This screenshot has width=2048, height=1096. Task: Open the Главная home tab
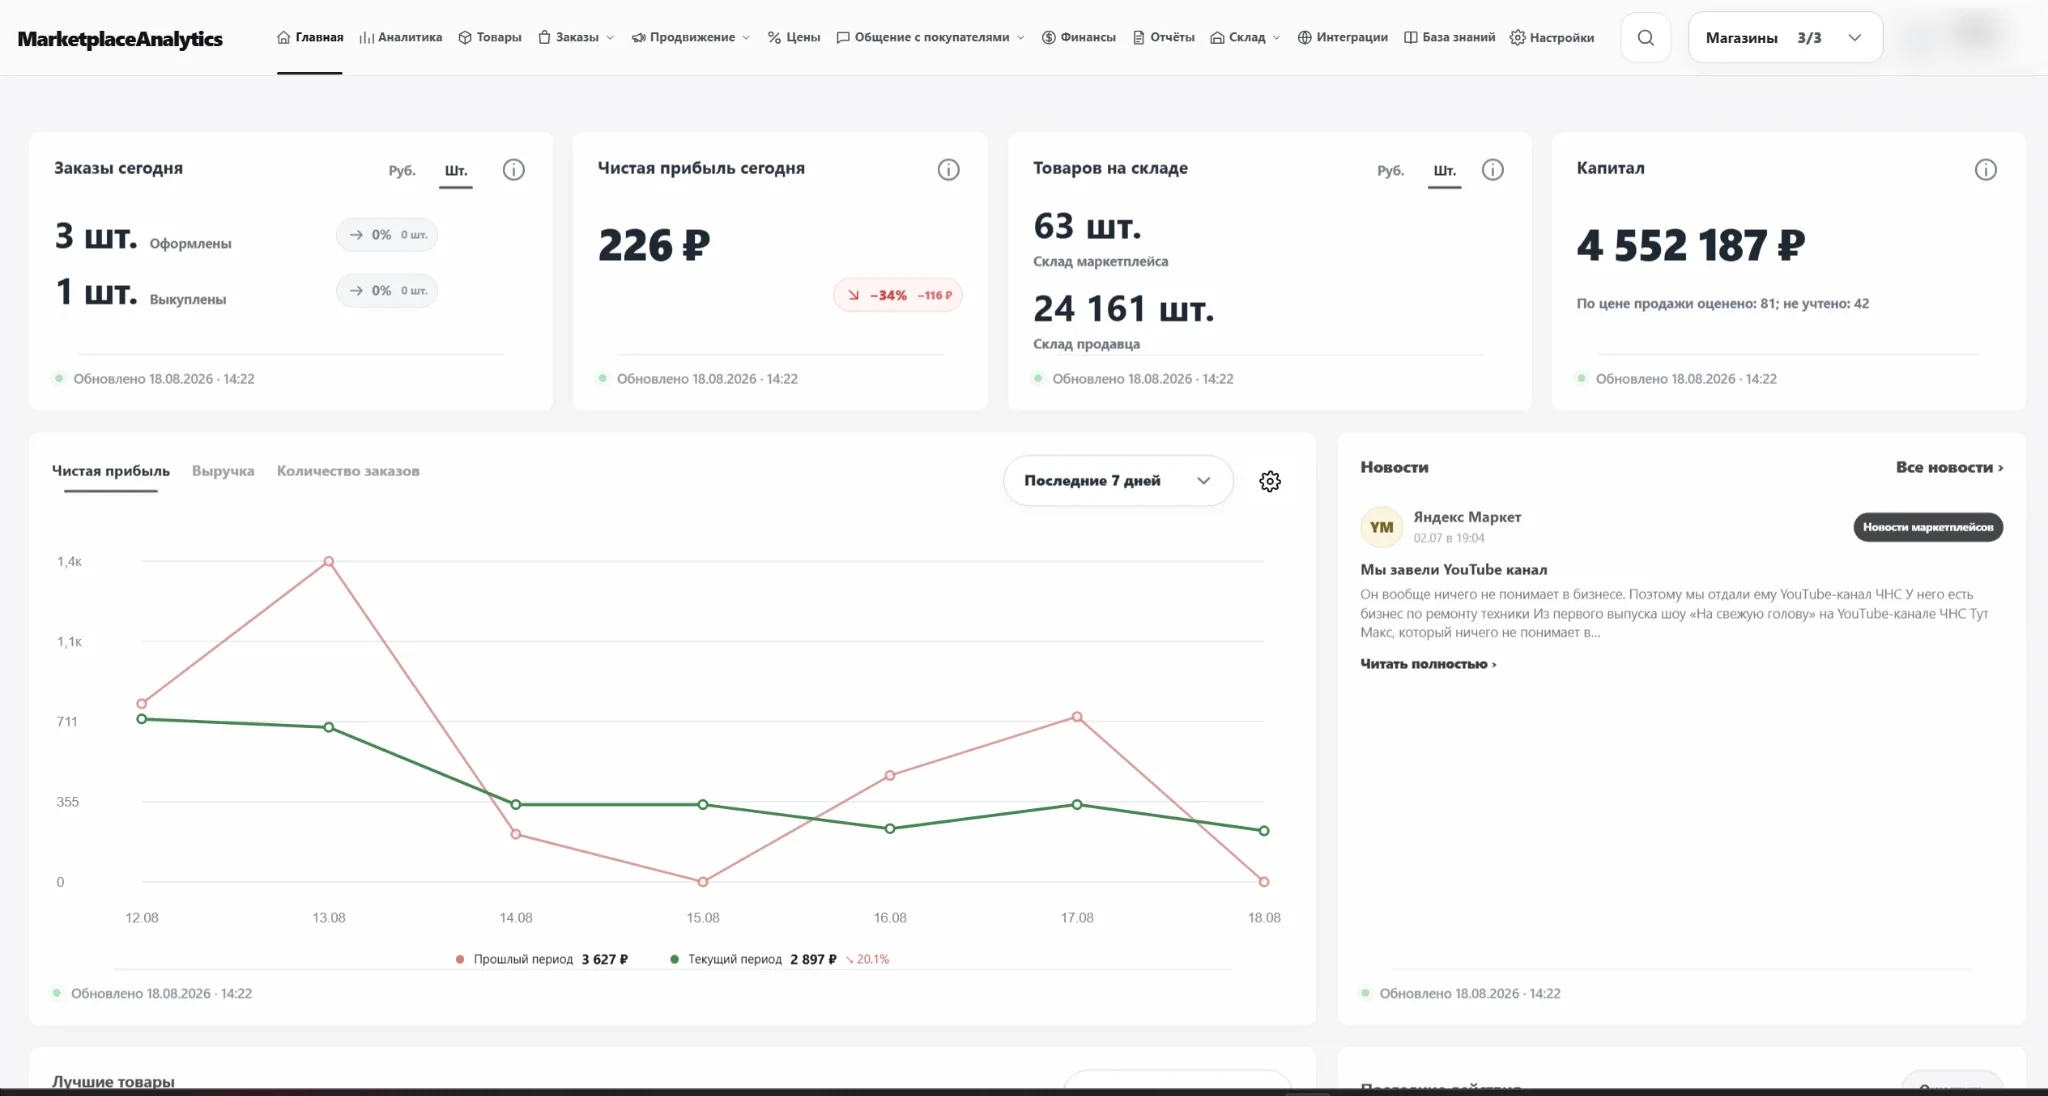310,37
